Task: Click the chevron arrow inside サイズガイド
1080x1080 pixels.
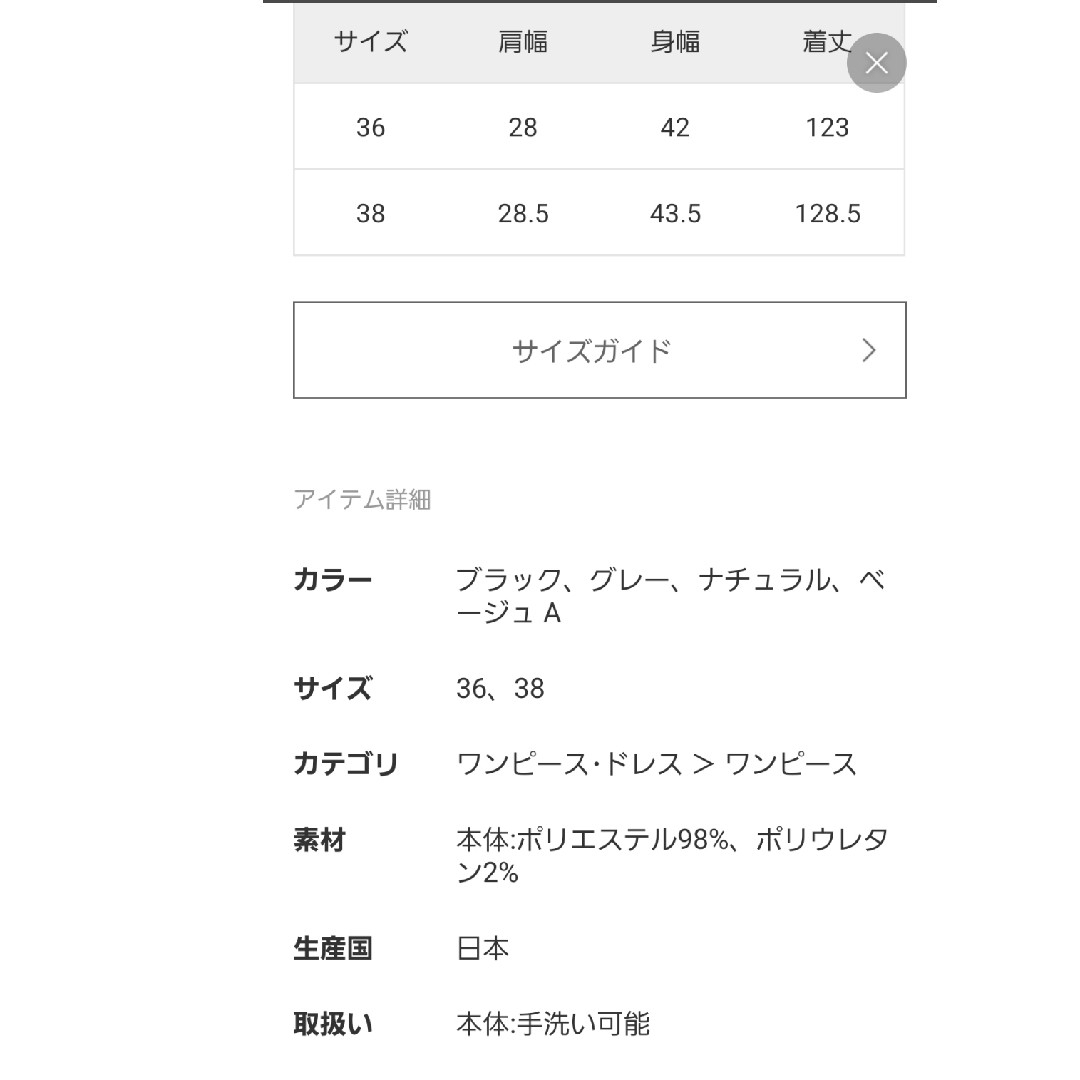Action: click(x=869, y=351)
